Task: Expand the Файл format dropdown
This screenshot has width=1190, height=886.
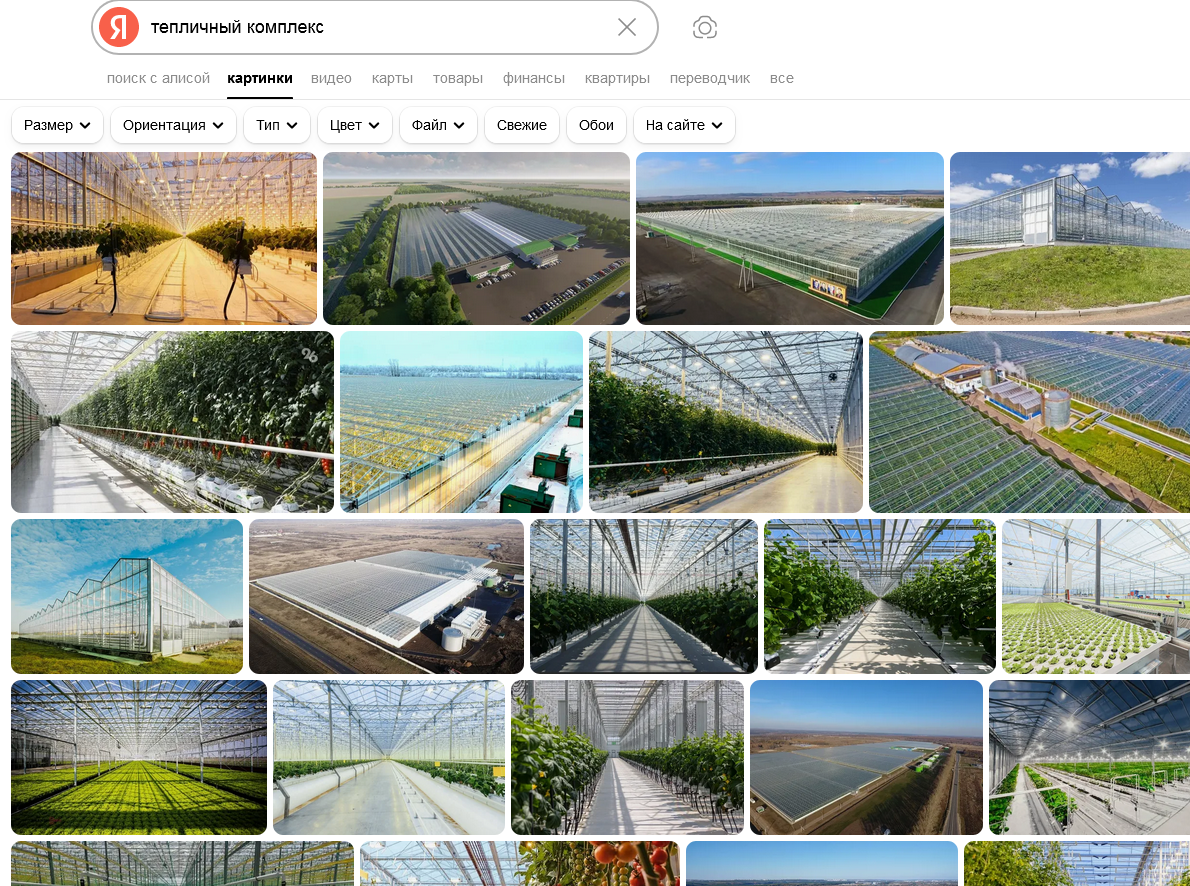Action: coord(438,125)
